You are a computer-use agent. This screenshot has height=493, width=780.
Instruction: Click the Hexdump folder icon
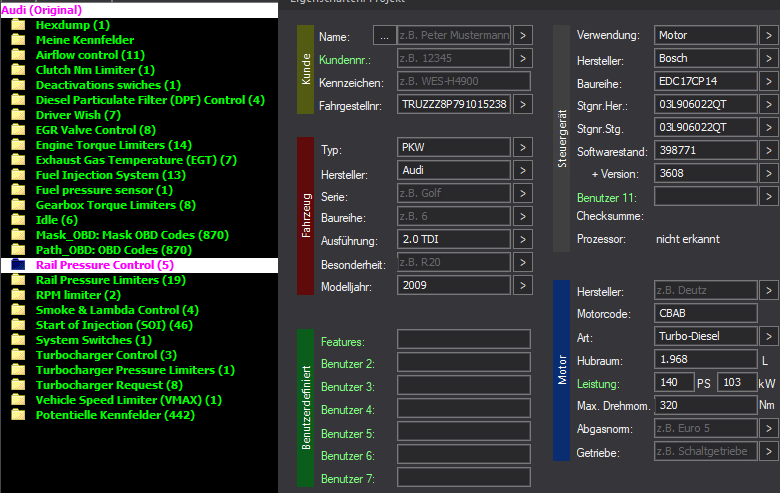tap(18, 25)
